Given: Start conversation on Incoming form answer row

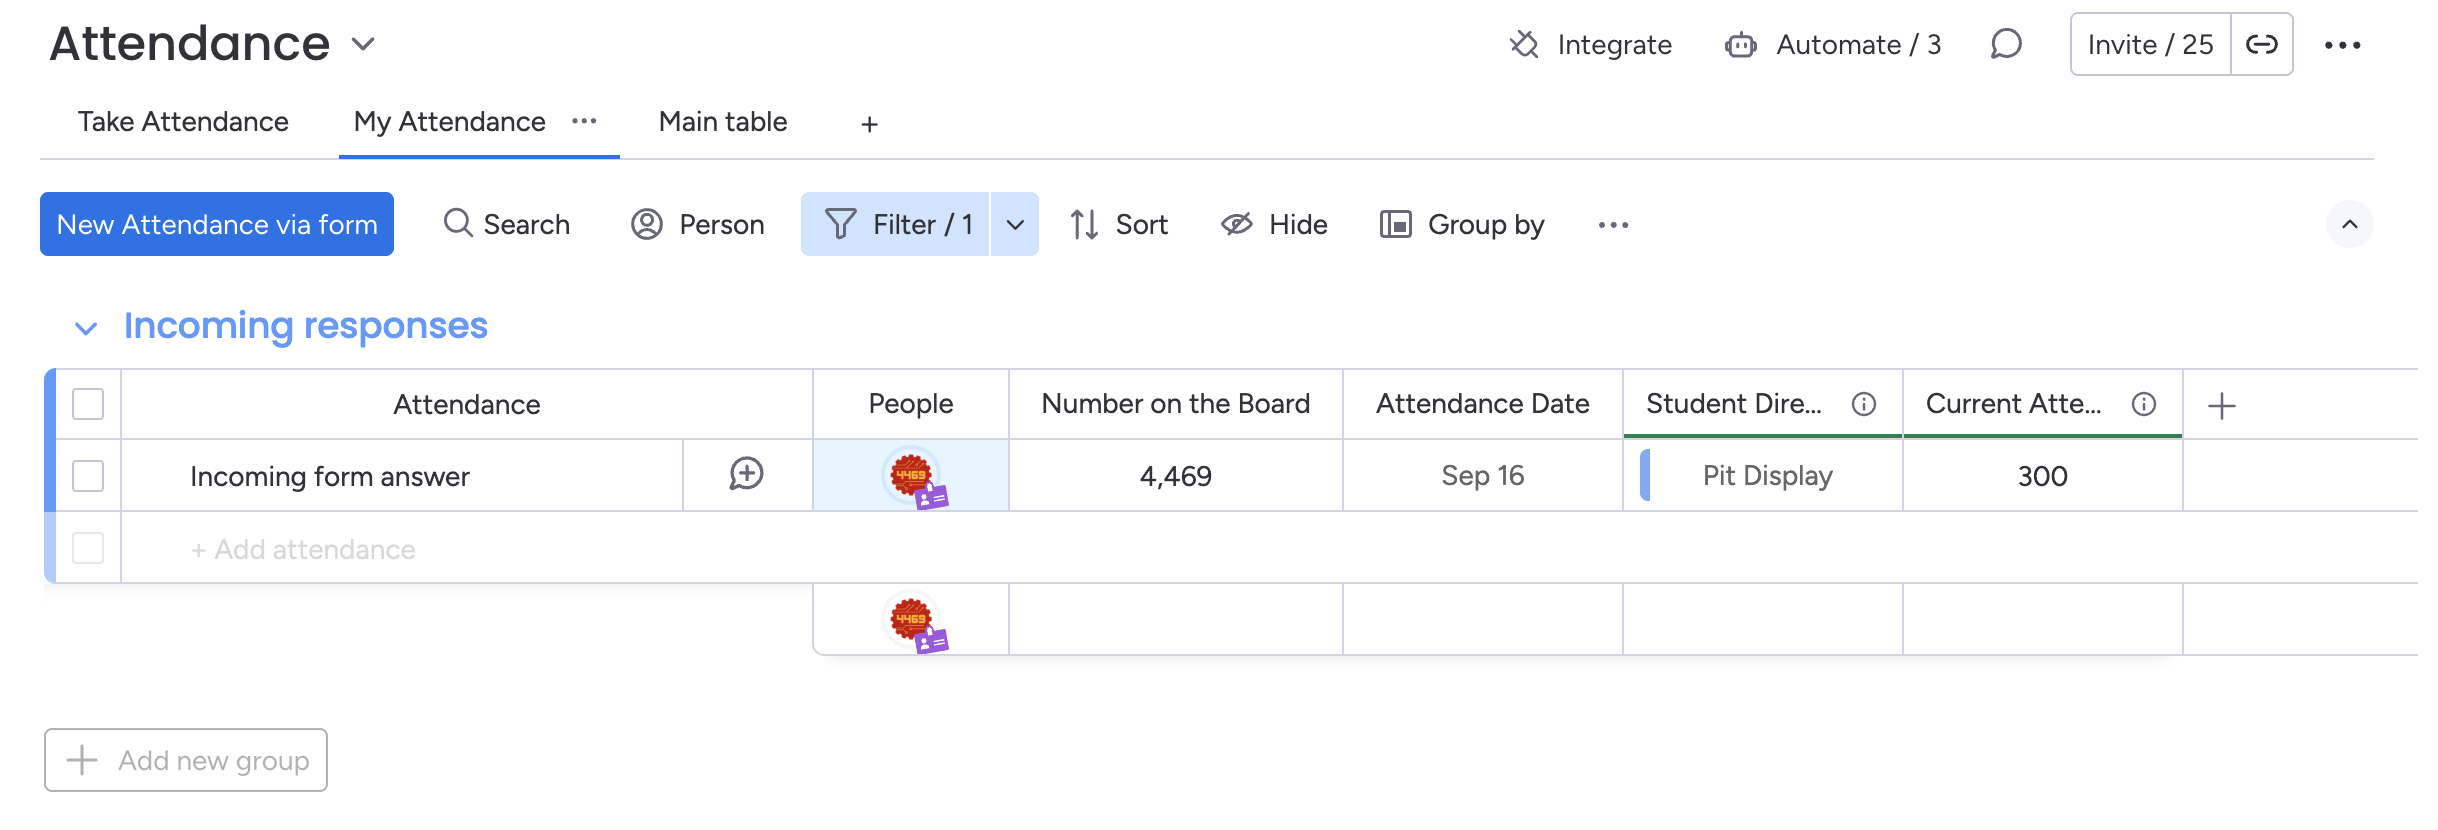Looking at the screenshot, I should click(x=746, y=474).
